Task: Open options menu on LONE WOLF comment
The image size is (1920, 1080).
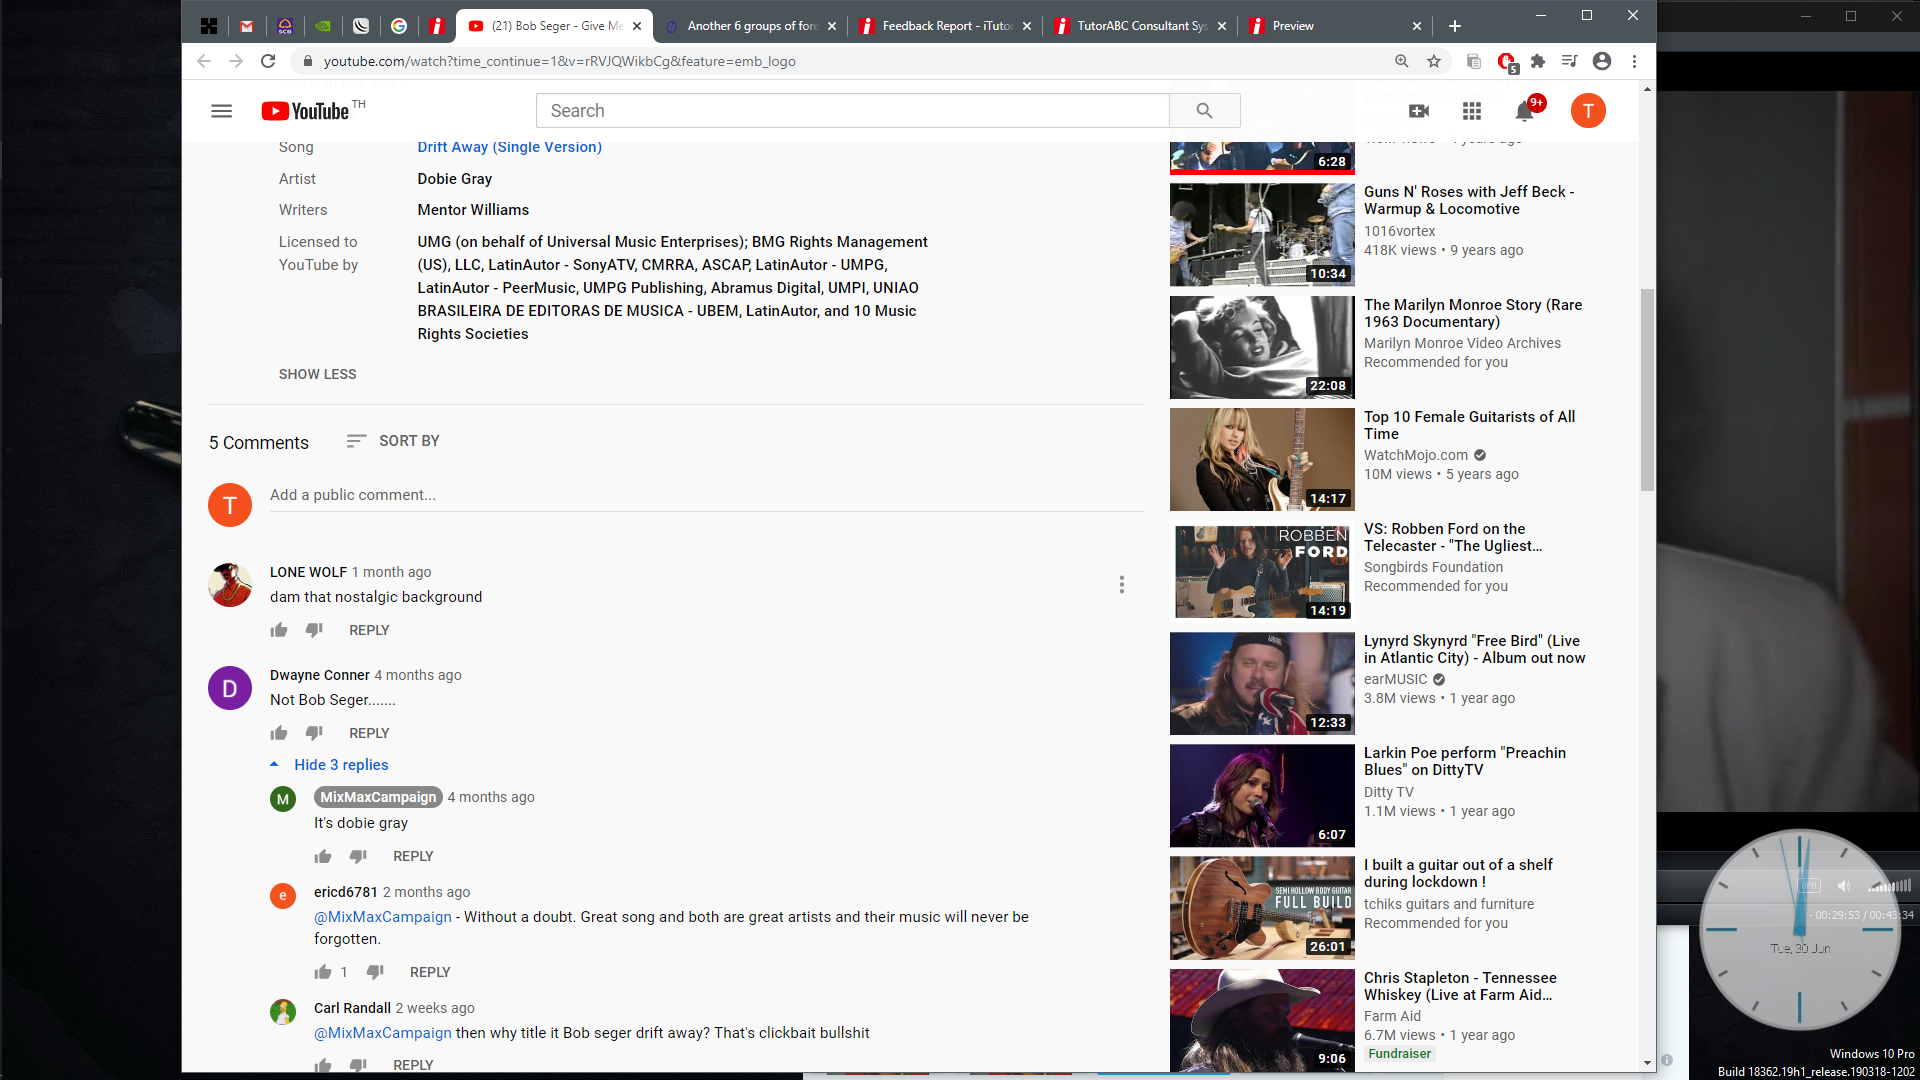Action: point(1121,584)
